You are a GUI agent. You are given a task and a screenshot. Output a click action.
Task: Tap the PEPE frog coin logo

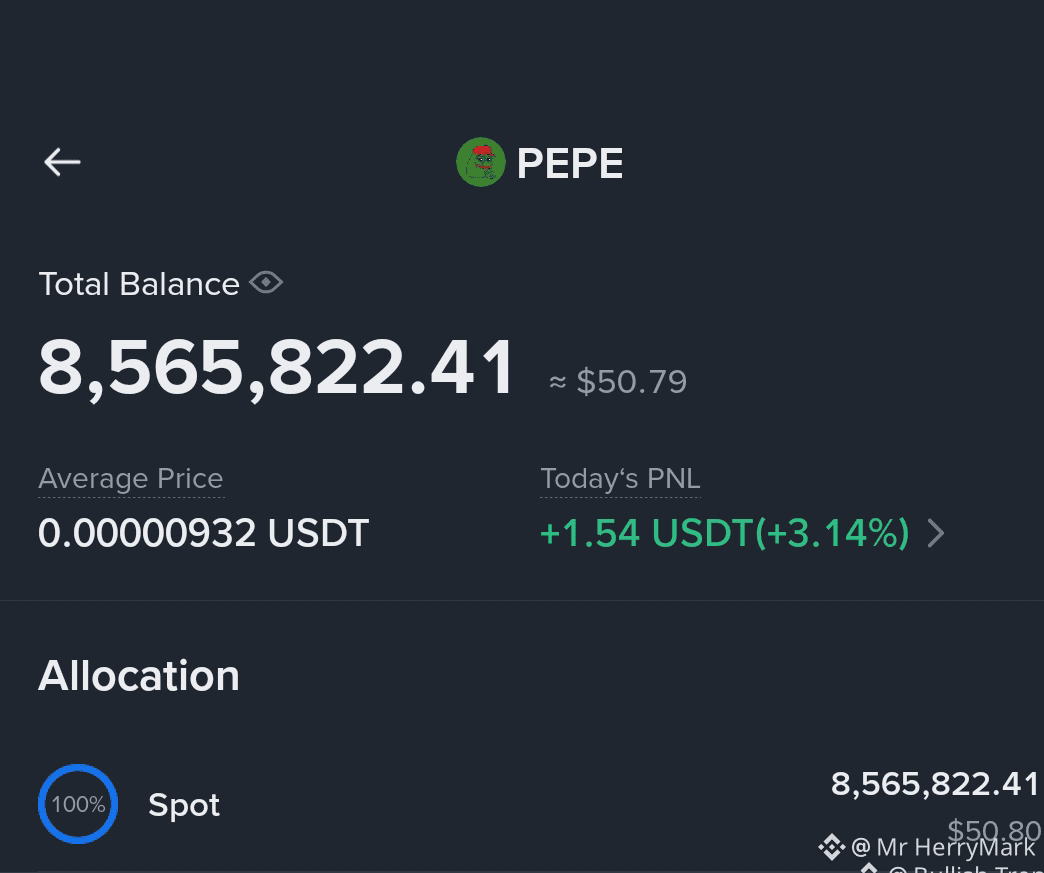[x=481, y=162]
